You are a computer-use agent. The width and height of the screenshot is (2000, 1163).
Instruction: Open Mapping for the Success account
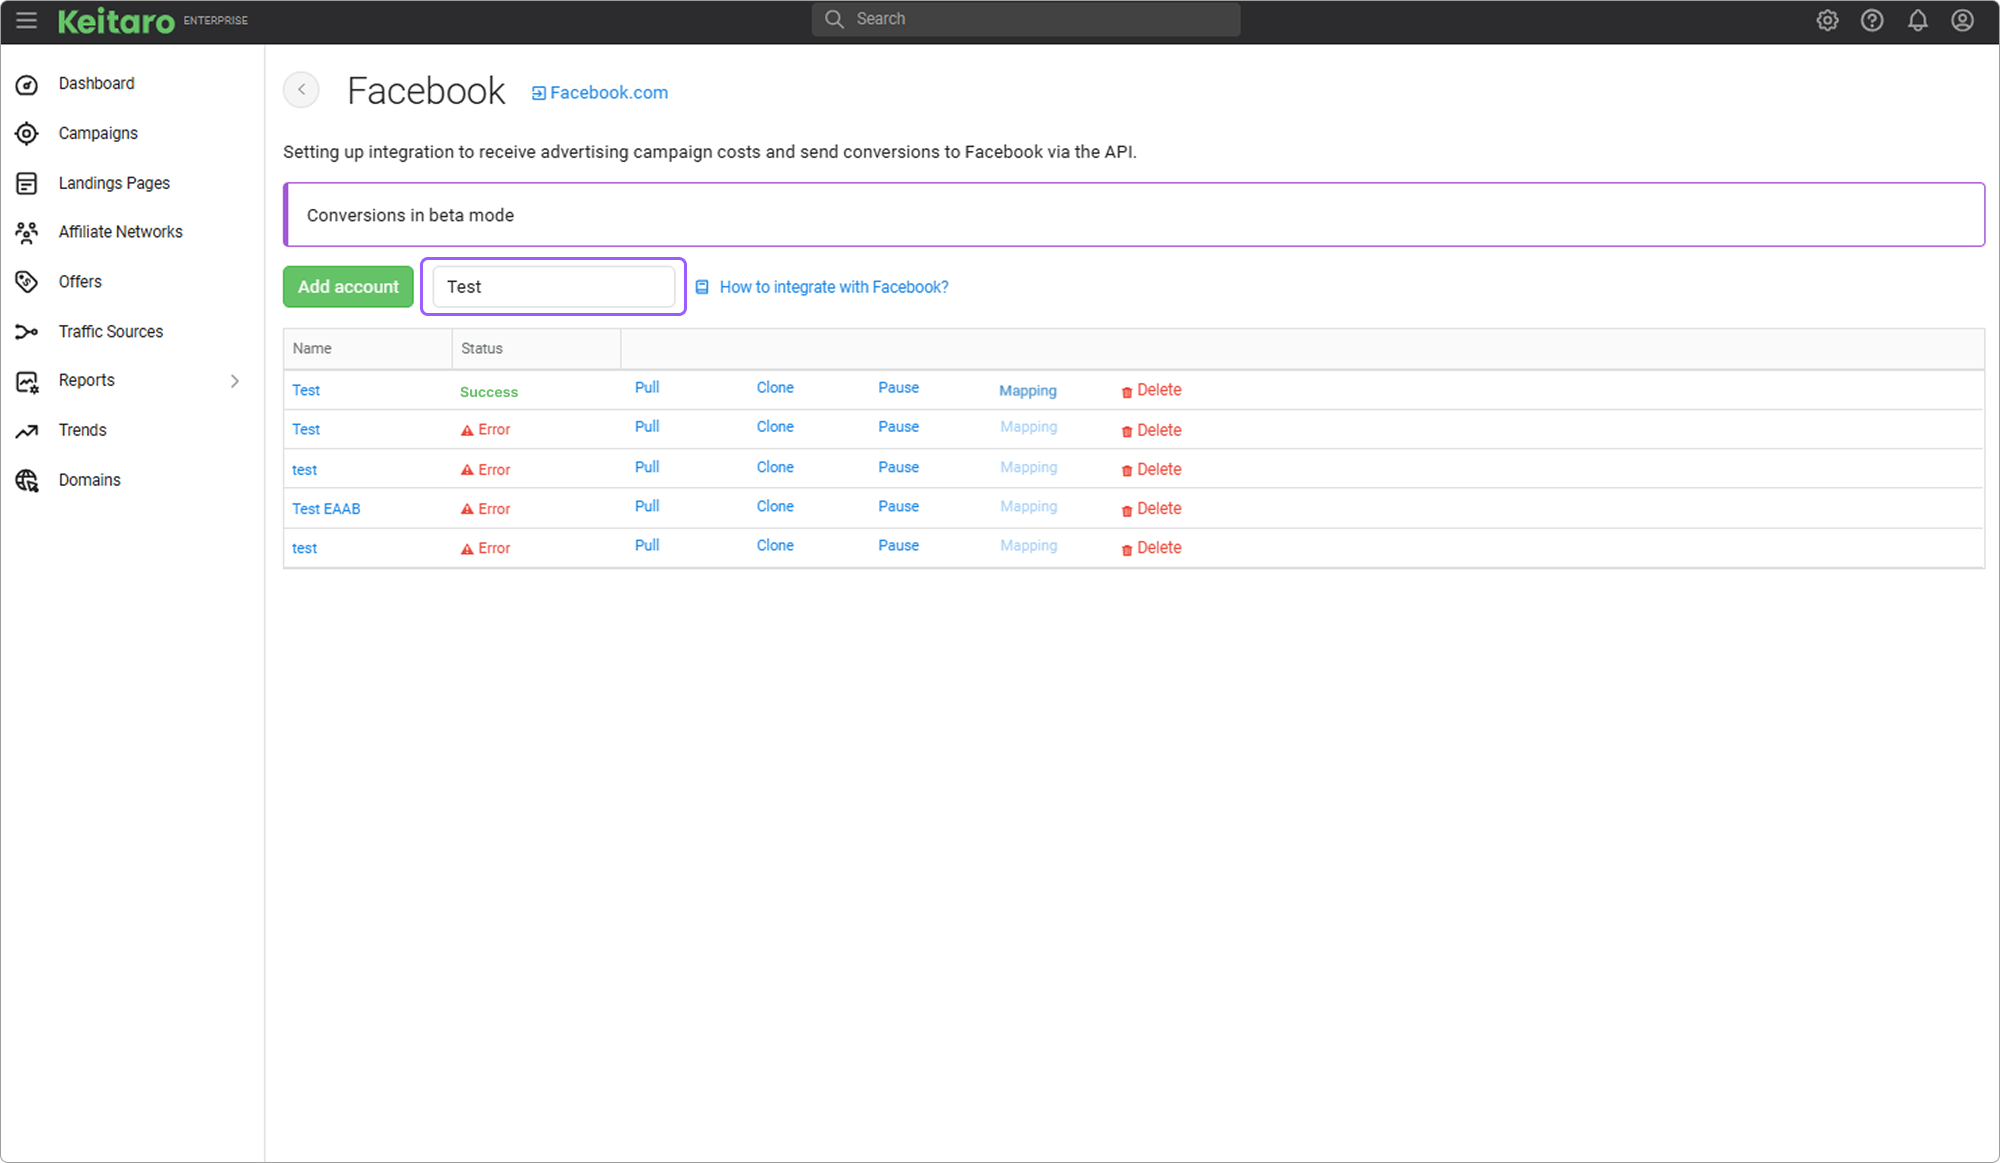point(1027,390)
